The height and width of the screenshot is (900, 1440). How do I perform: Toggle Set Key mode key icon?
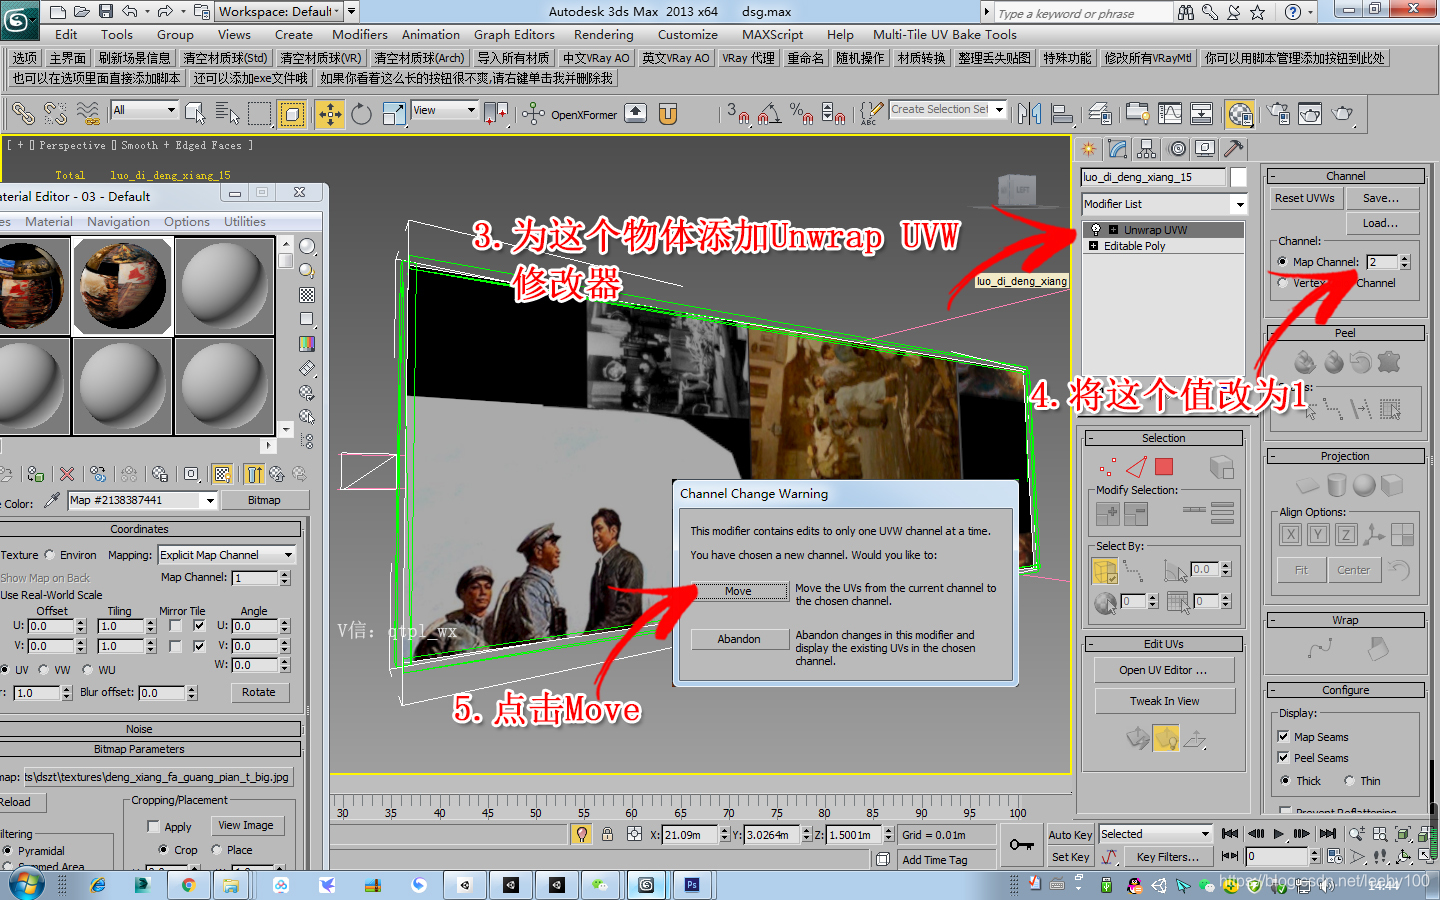(1021, 845)
